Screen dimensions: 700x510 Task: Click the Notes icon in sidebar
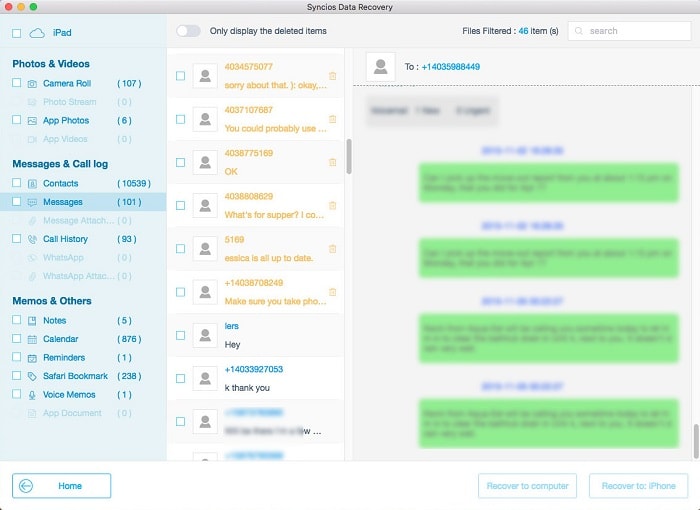point(32,321)
